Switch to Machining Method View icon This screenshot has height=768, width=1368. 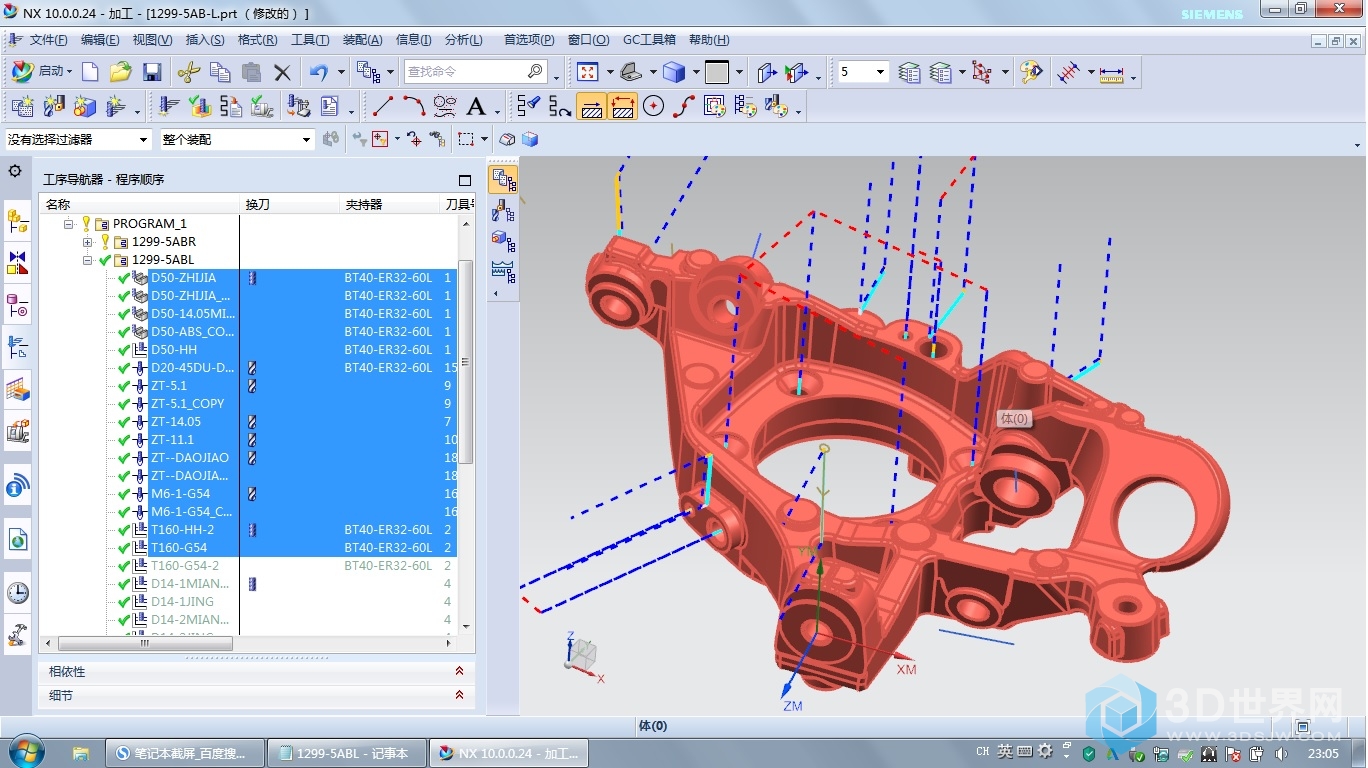point(503,270)
